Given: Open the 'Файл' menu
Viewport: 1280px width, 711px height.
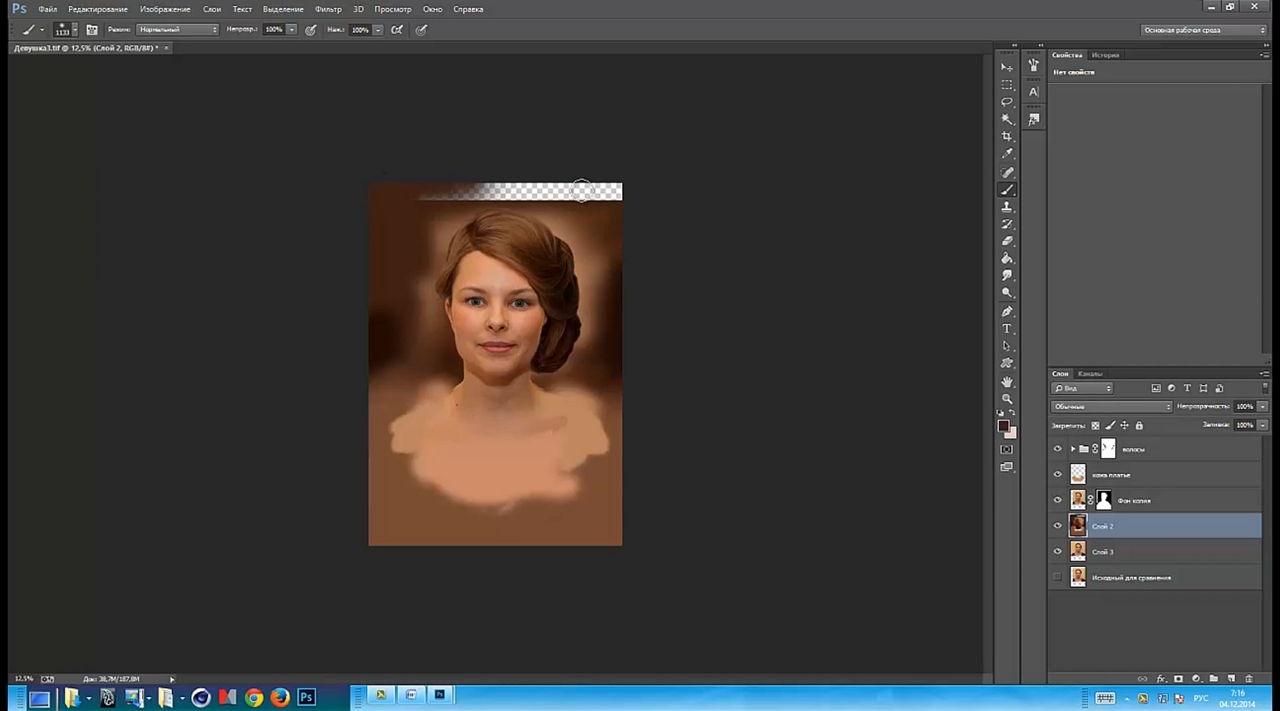Looking at the screenshot, I should [x=47, y=9].
